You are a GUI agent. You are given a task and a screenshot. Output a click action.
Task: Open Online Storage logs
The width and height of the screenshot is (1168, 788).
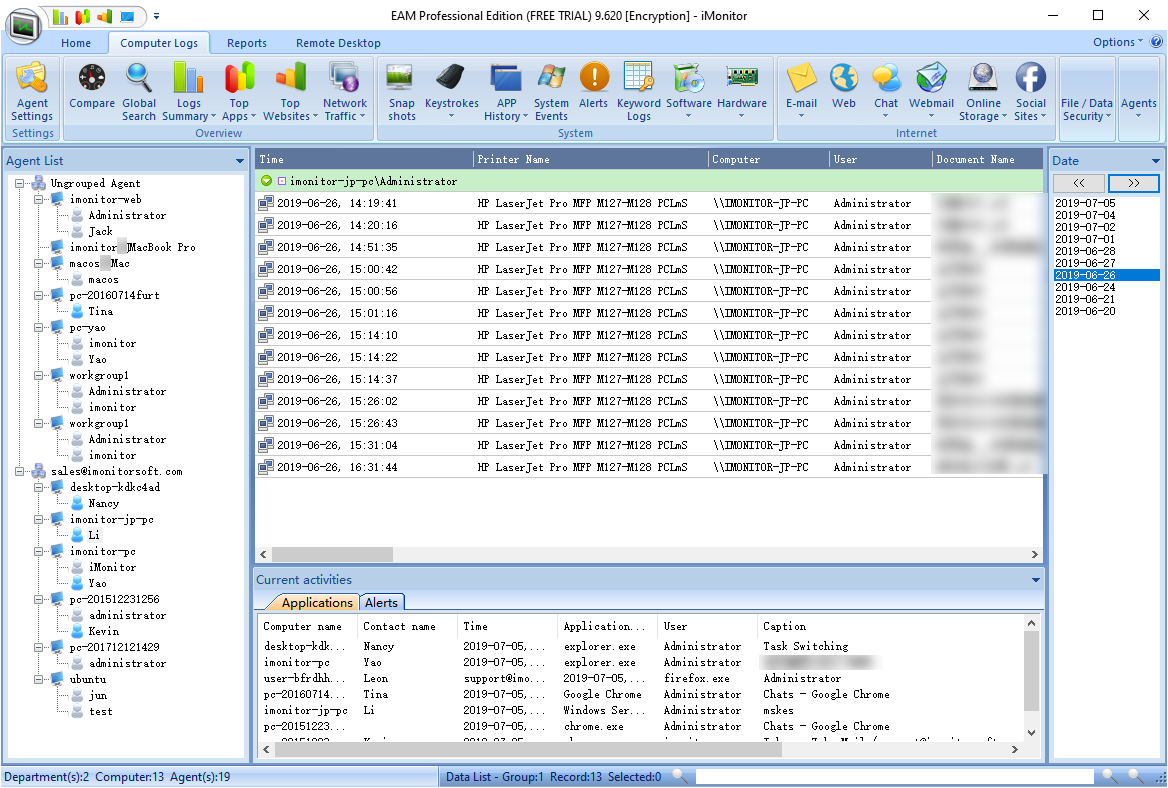click(x=983, y=92)
